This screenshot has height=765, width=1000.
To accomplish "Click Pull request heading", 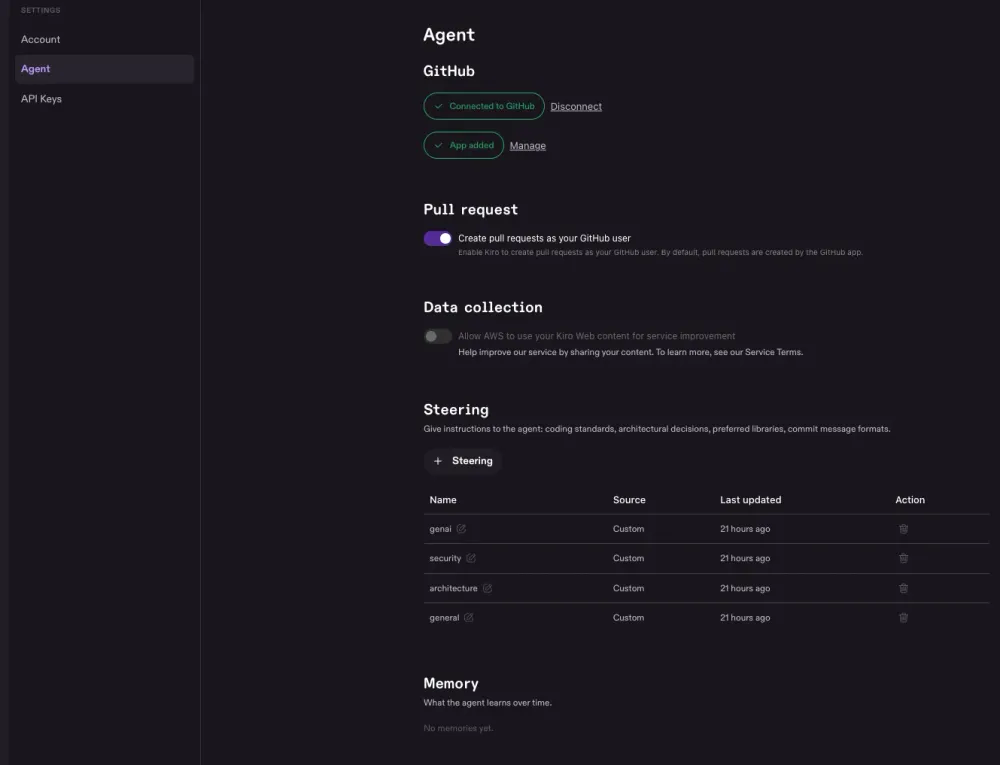I will 471,210.
